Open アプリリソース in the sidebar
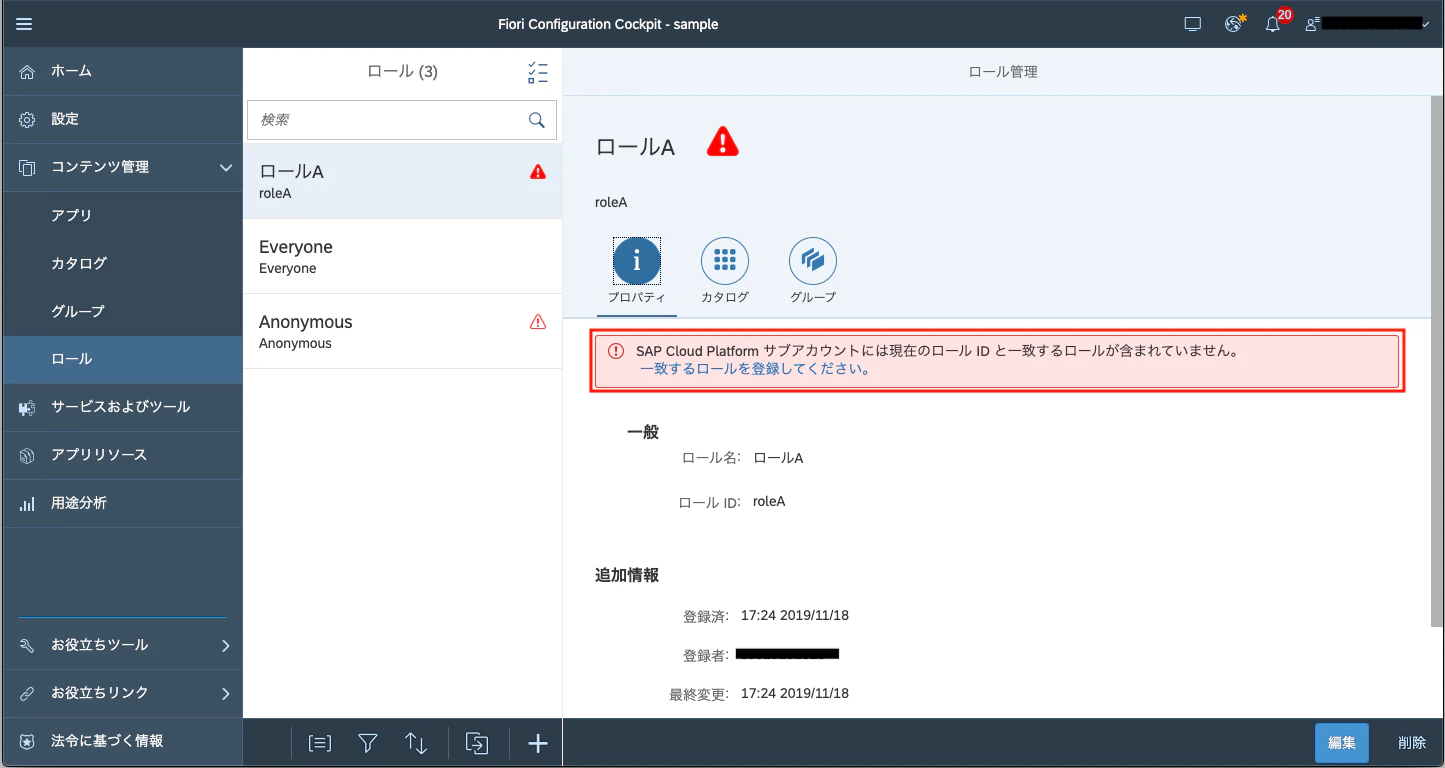The width and height of the screenshot is (1445, 768). (122, 456)
